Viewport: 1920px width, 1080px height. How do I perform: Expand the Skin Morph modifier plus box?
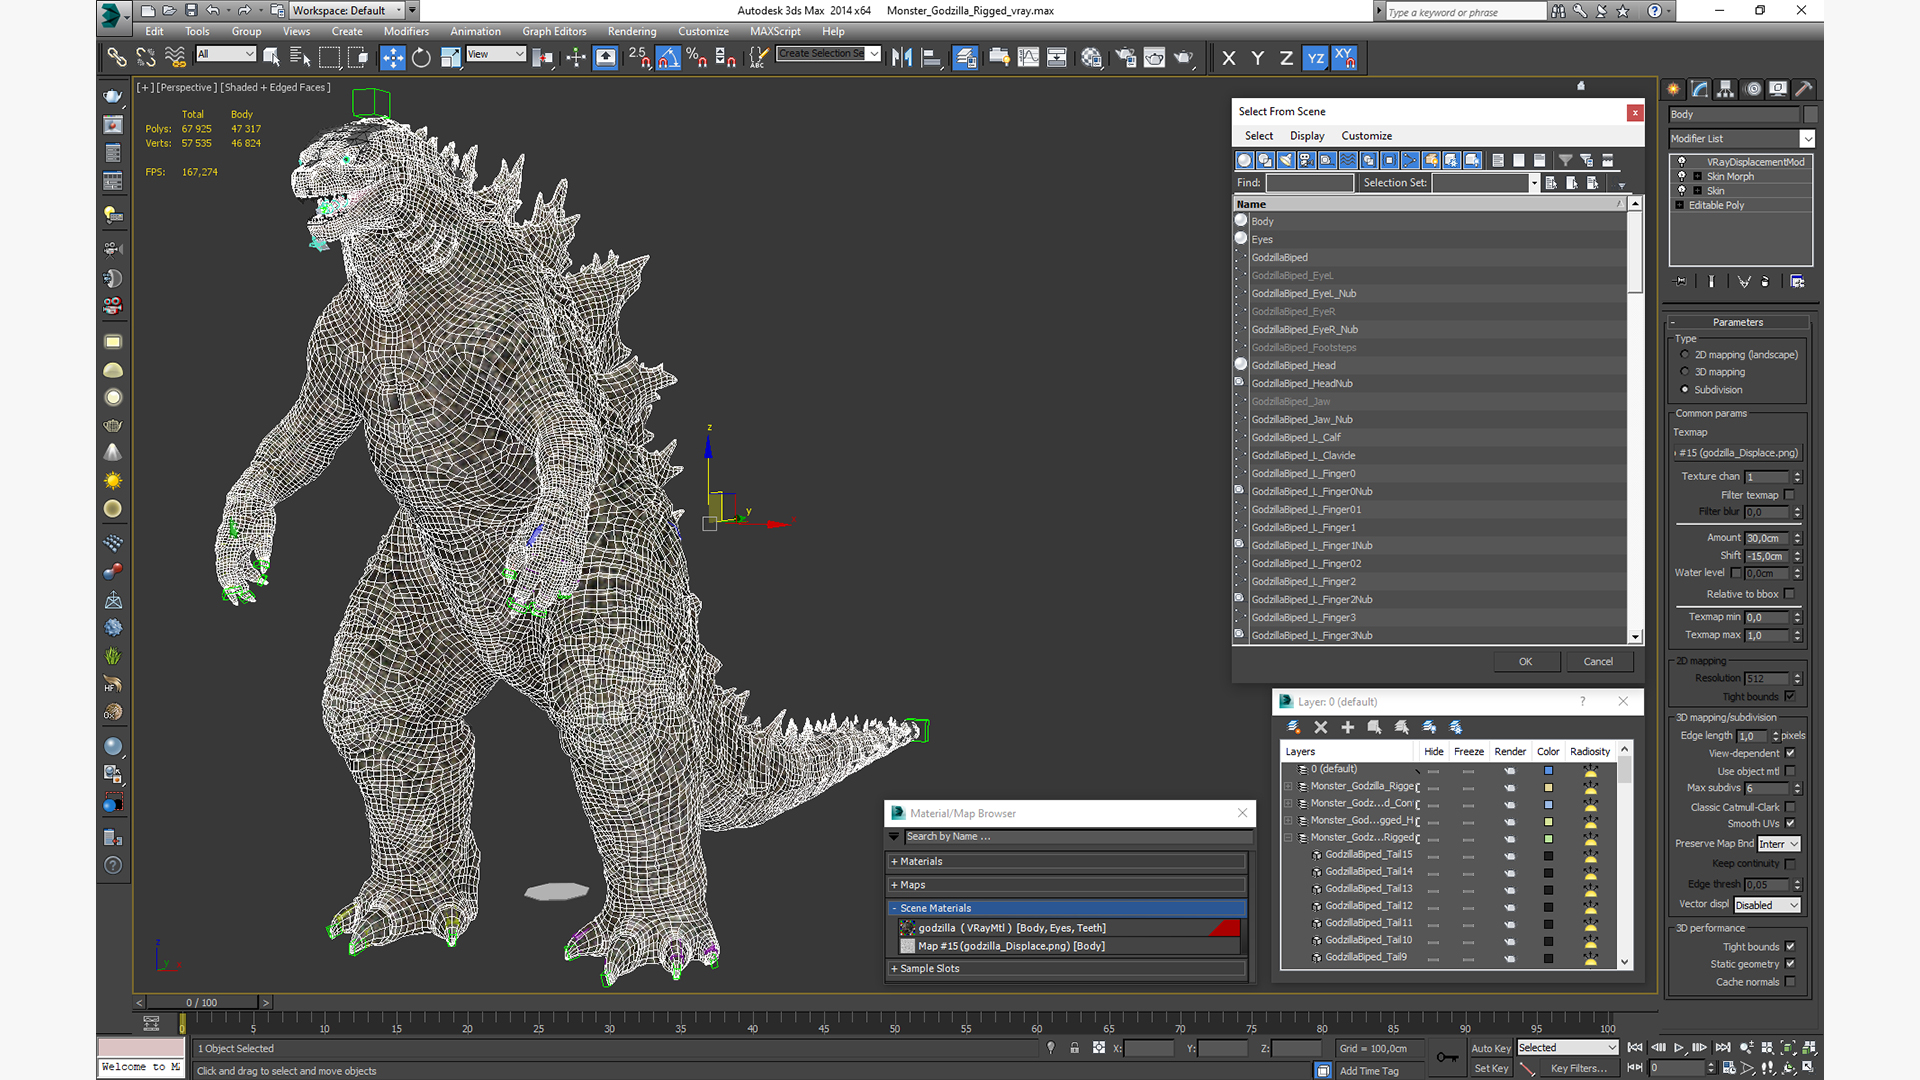[1697, 177]
